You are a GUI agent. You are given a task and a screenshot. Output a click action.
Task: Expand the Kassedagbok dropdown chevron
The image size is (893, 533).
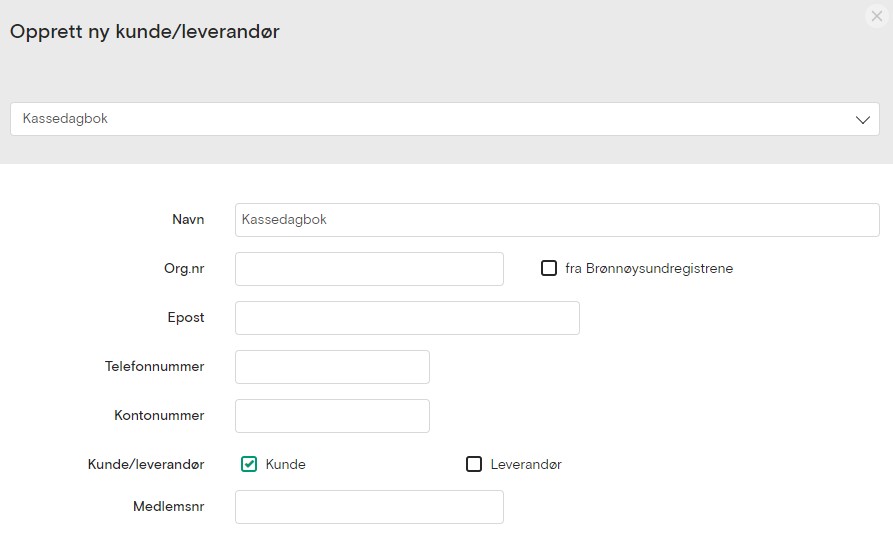pyautogui.click(x=863, y=119)
